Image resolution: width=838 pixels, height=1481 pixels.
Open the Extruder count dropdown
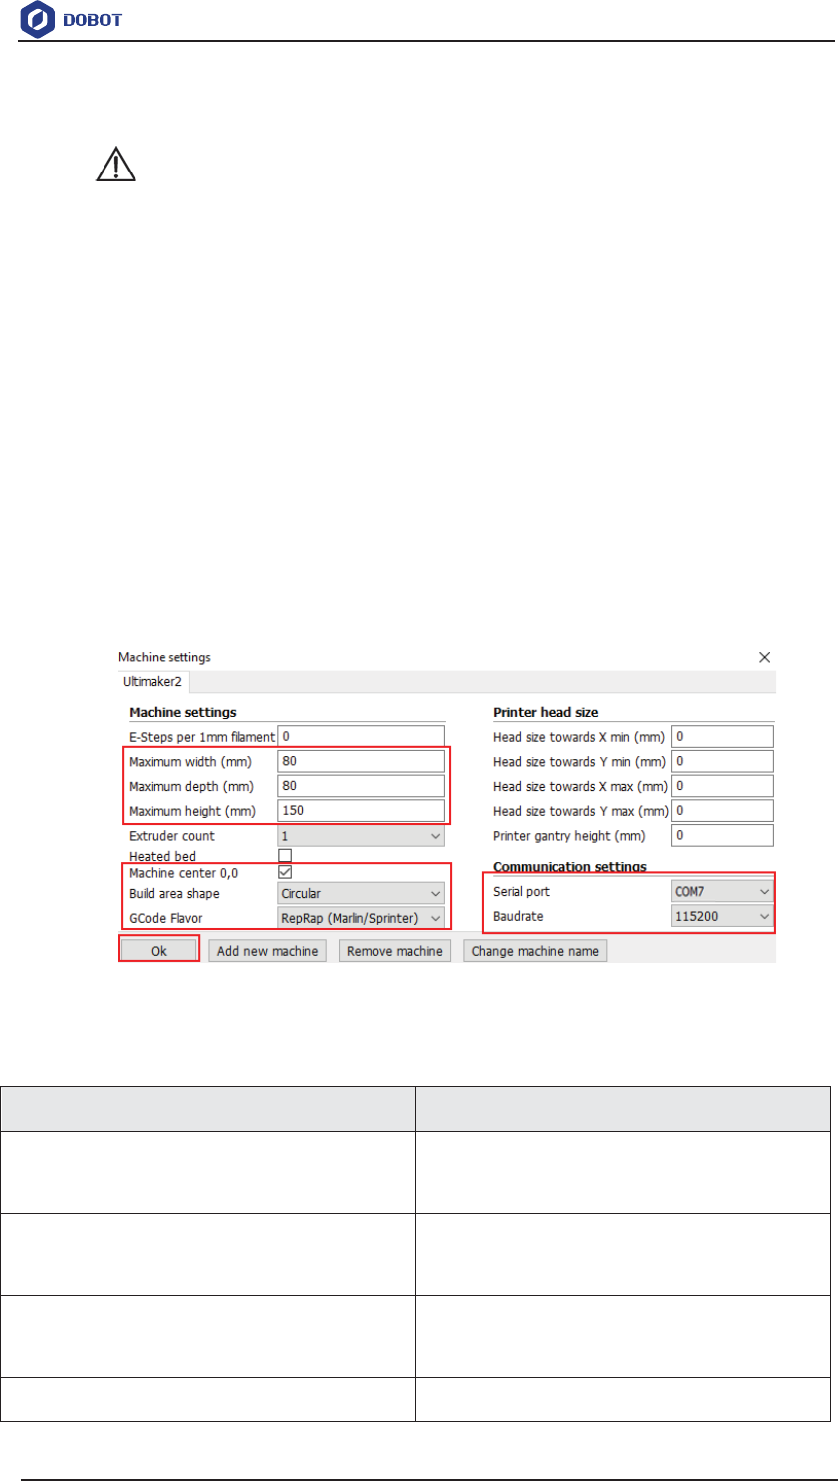click(x=361, y=835)
